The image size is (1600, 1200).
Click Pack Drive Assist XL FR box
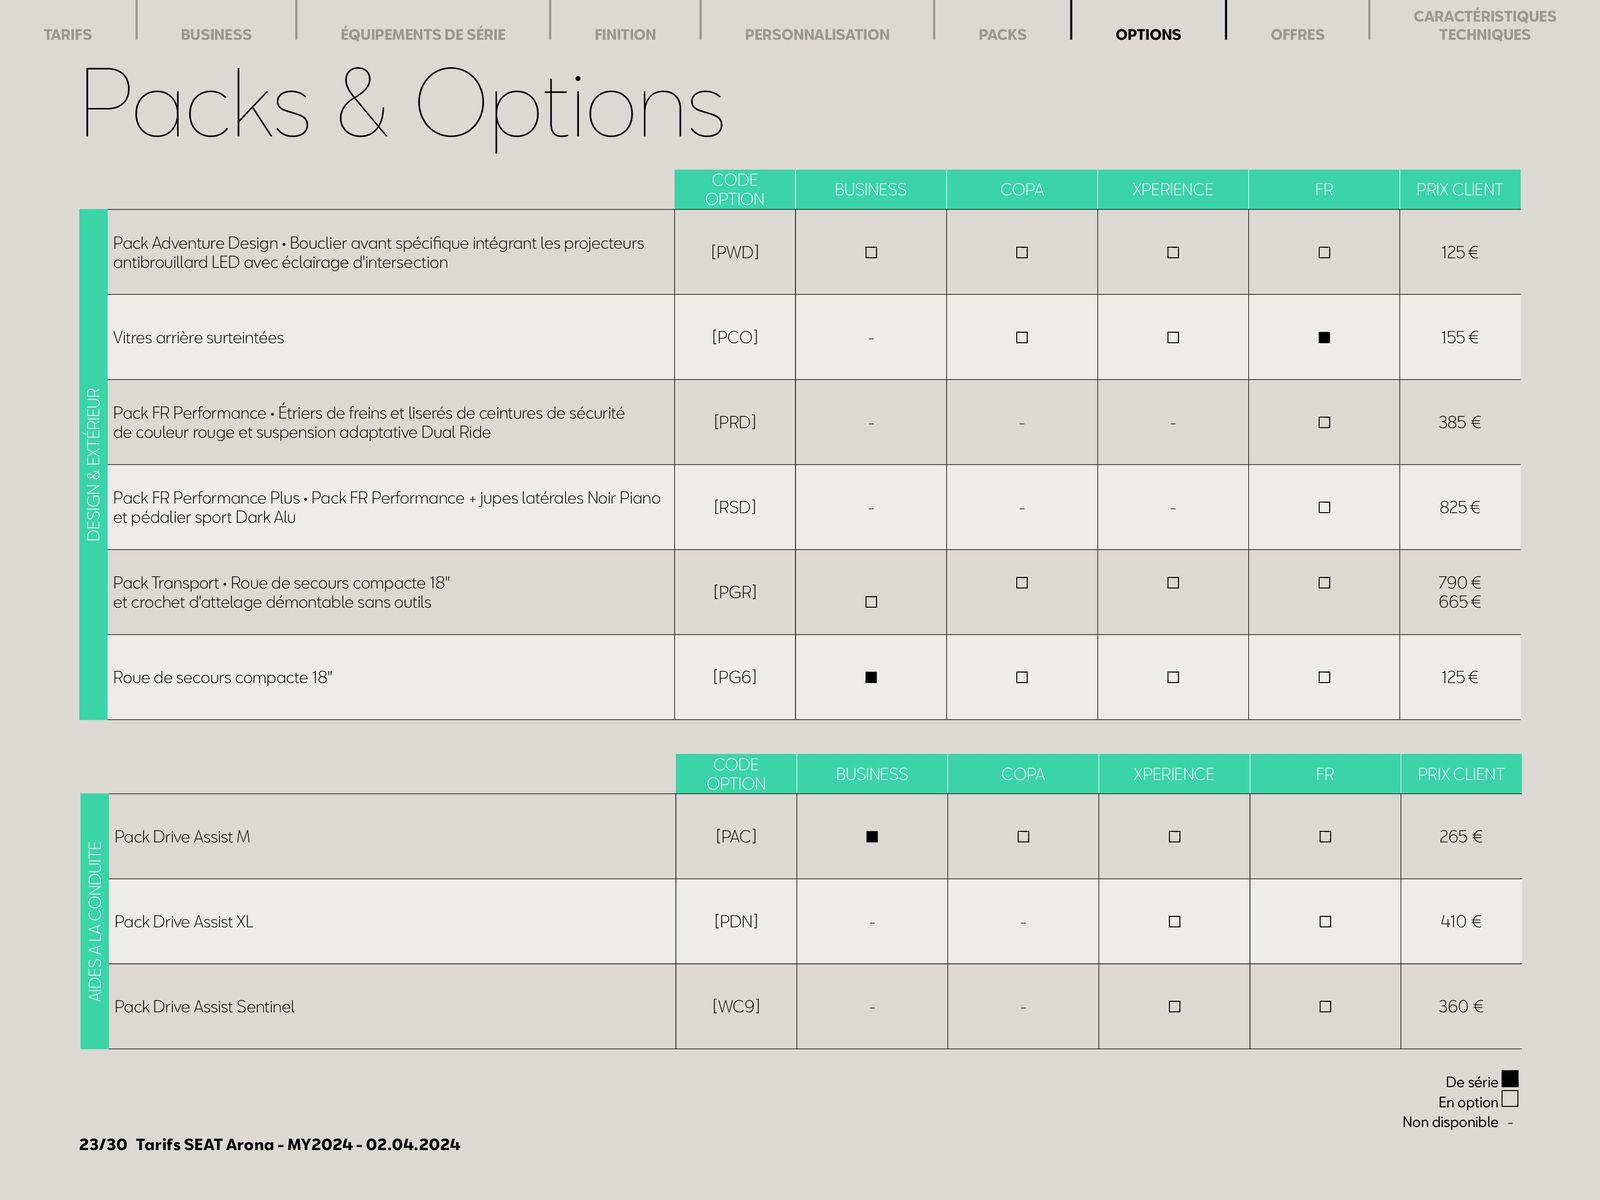tap(1325, 922)
